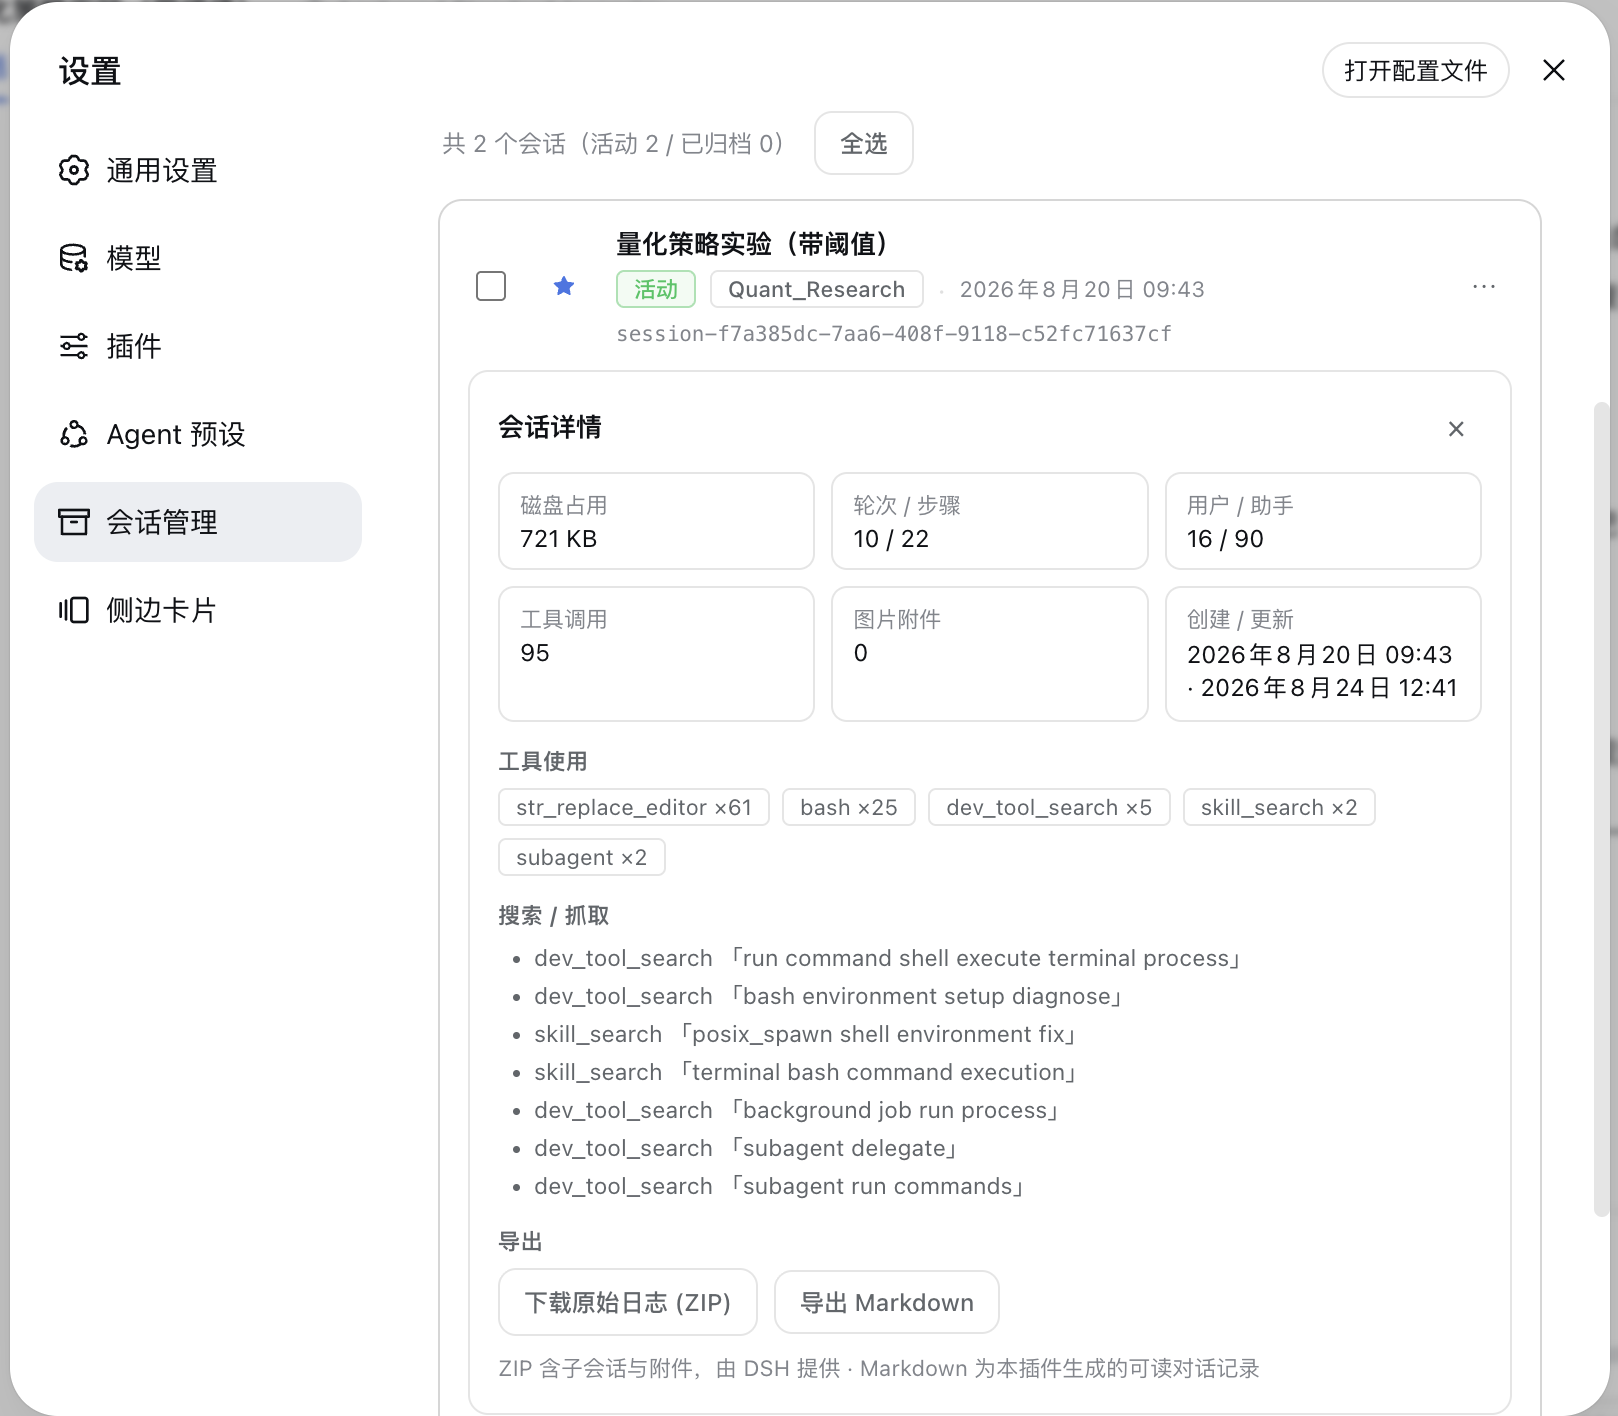Click the 全选 button
The image size is (1618, 1416).
pyautogui.click(x=864, y=143)
